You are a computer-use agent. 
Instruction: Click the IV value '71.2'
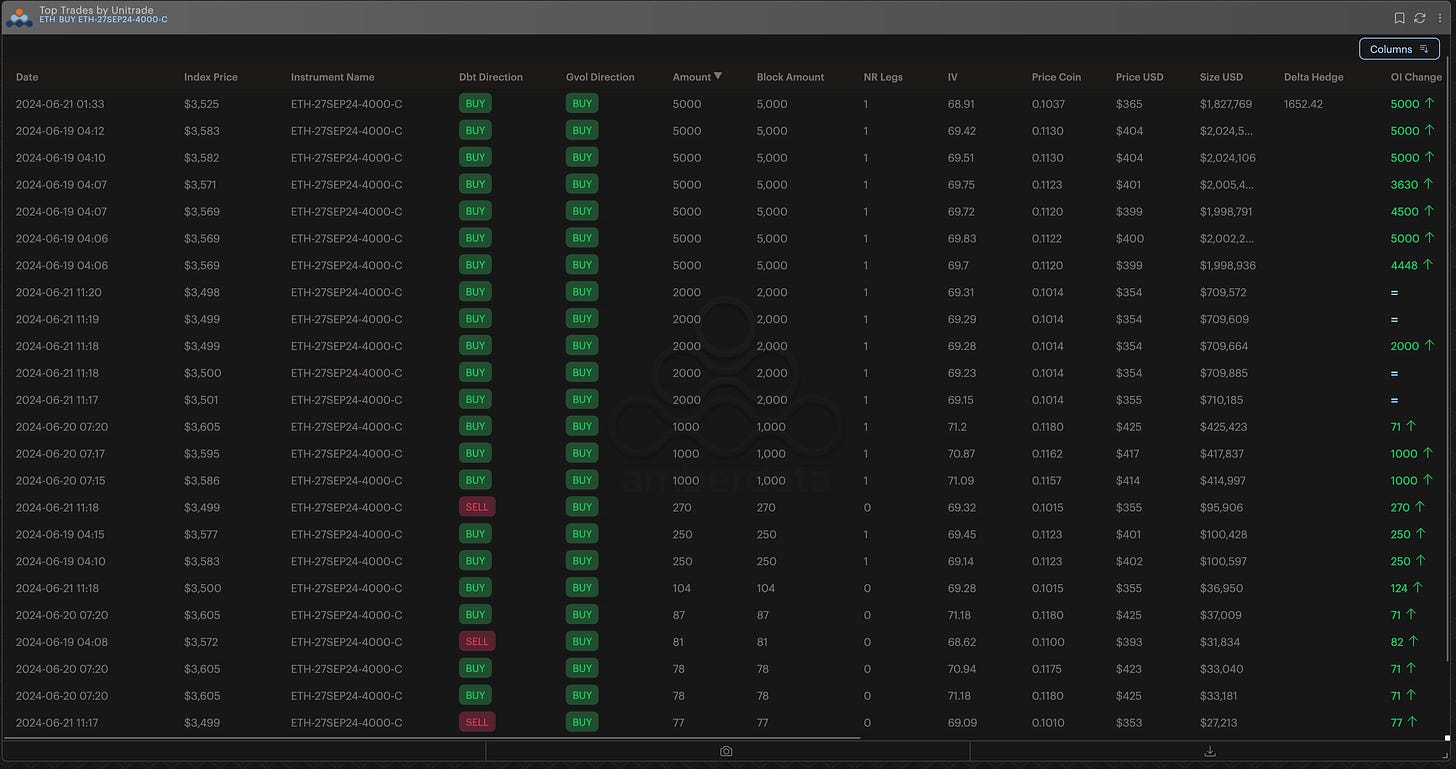click(958, 427)
